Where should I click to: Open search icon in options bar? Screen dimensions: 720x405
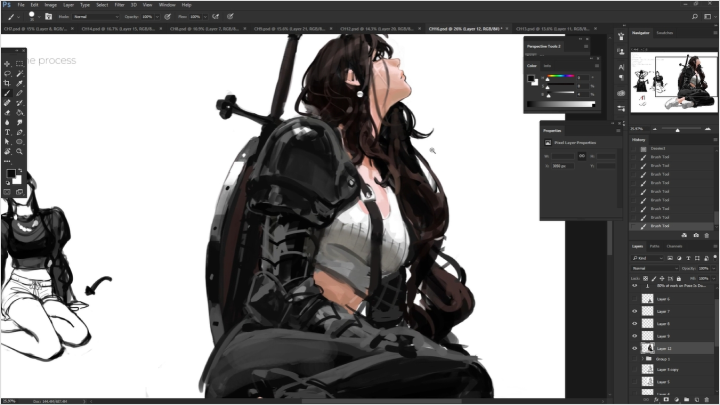695,17
